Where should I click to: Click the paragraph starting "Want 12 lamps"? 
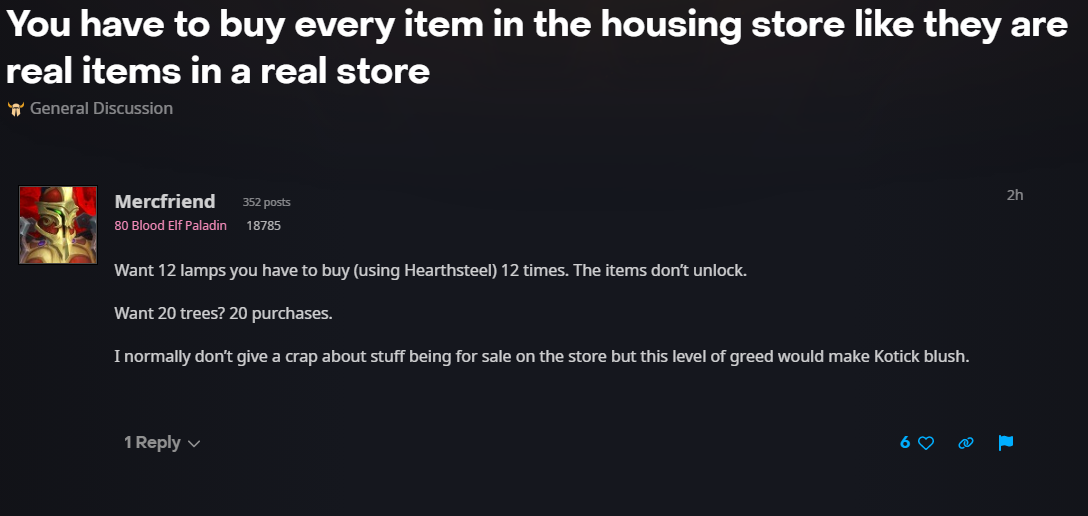pyautogui.click(x=430, y=271)
